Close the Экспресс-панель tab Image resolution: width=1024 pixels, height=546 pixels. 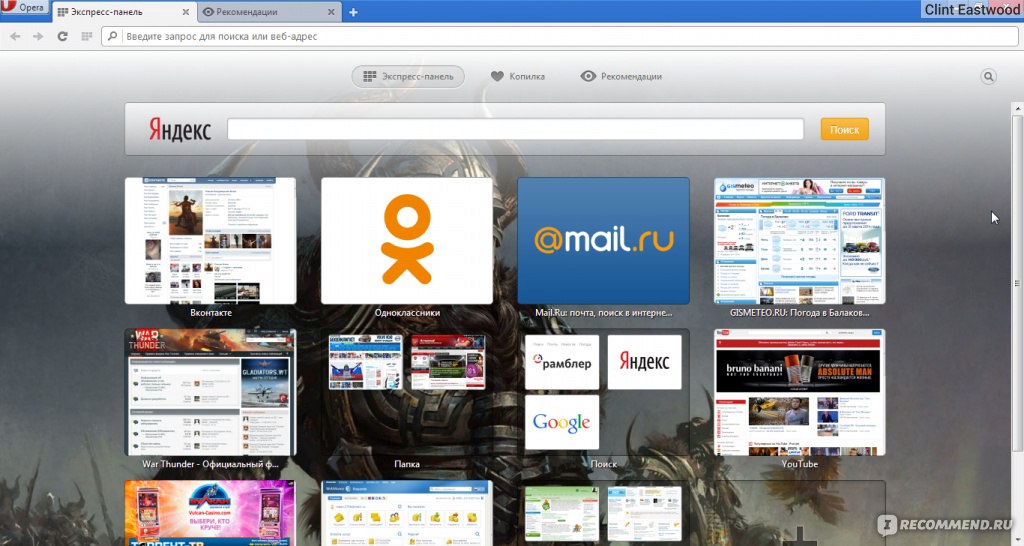(185, 12)
